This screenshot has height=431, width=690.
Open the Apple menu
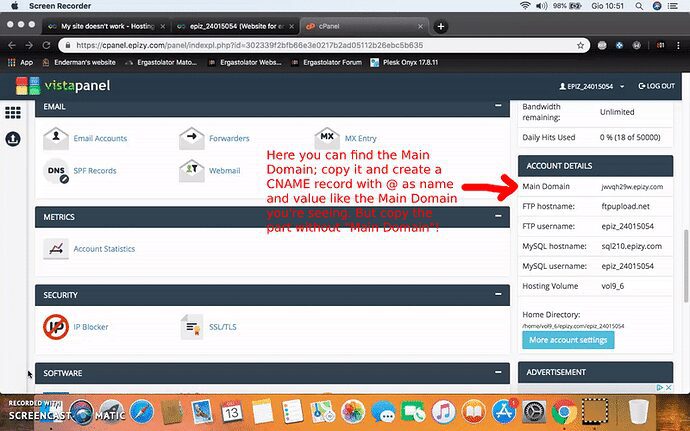(15, 6)
